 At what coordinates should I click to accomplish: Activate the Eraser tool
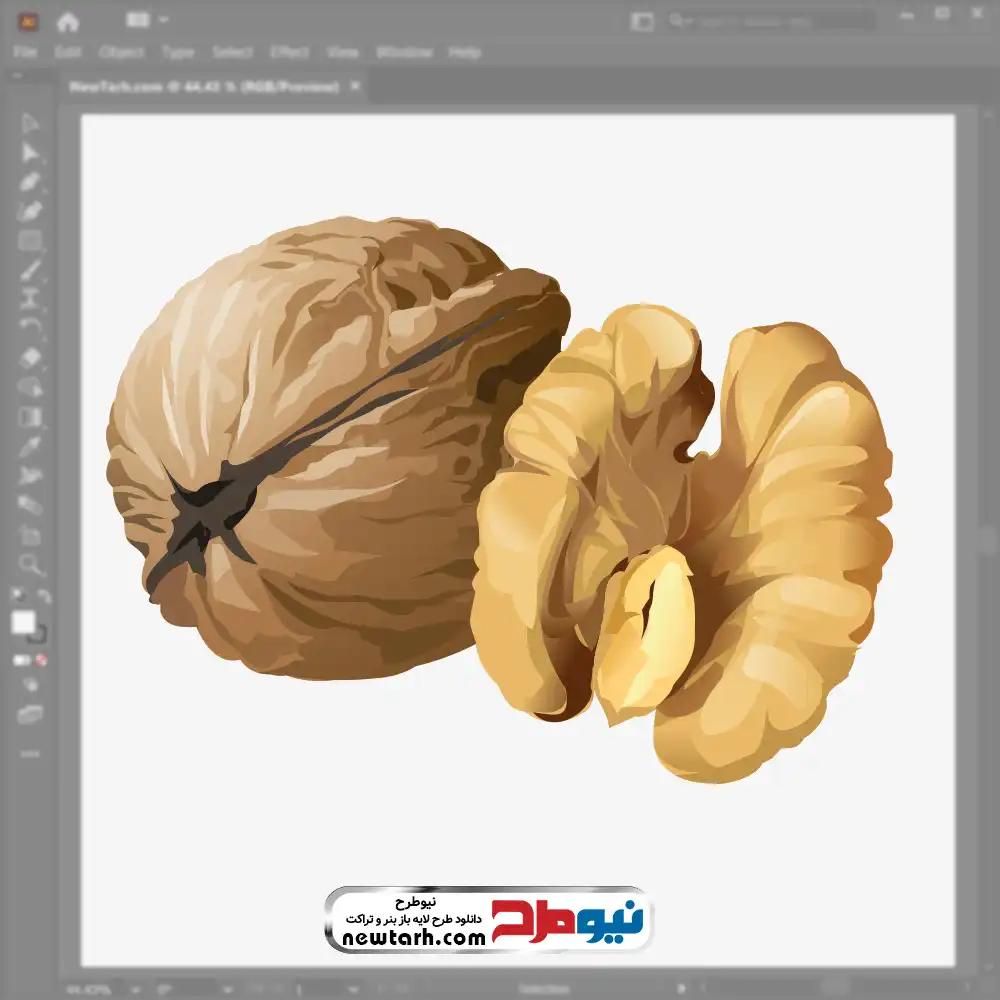pyautogui.click(x=30, y=357)
